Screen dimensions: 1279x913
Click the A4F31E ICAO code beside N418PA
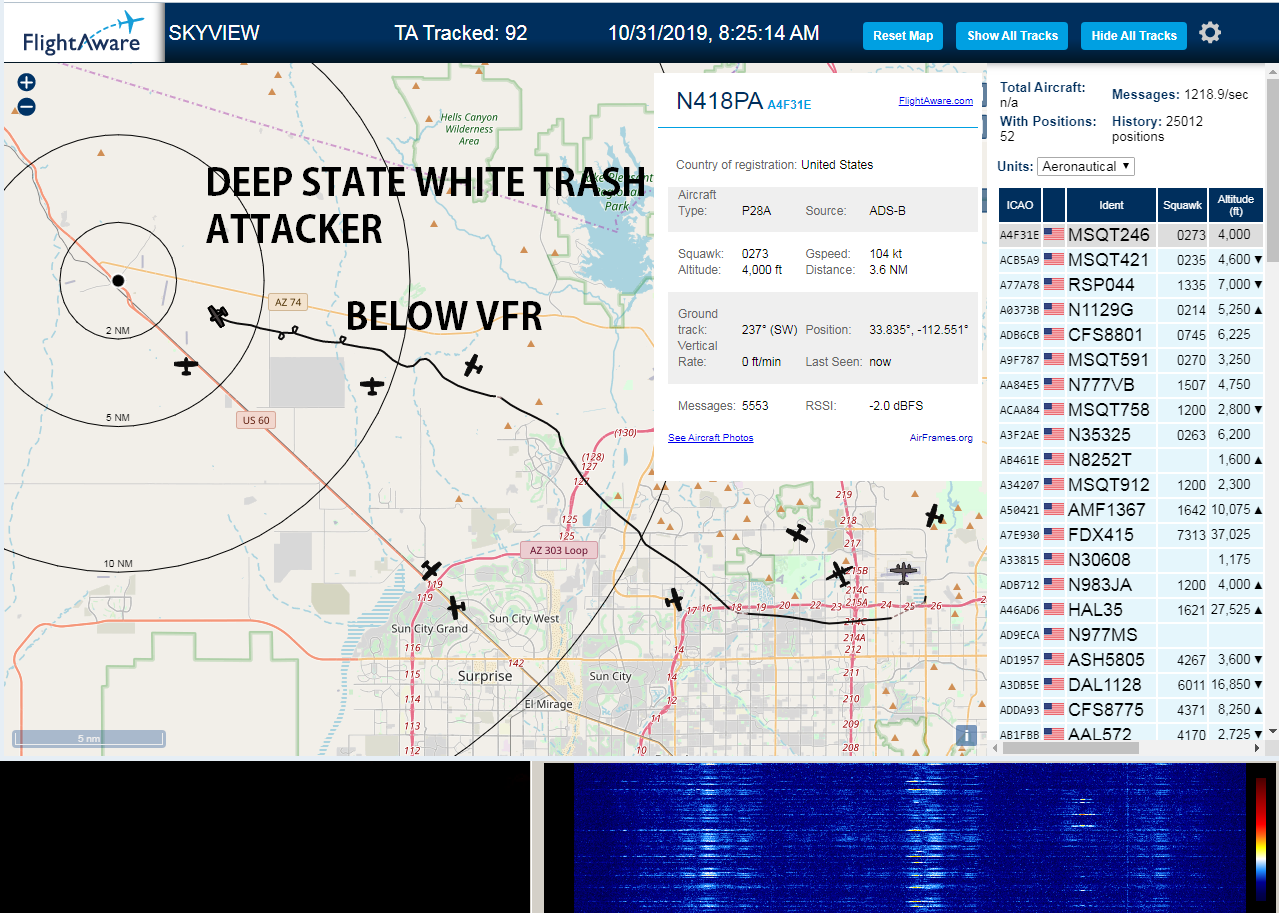point(789,104)
